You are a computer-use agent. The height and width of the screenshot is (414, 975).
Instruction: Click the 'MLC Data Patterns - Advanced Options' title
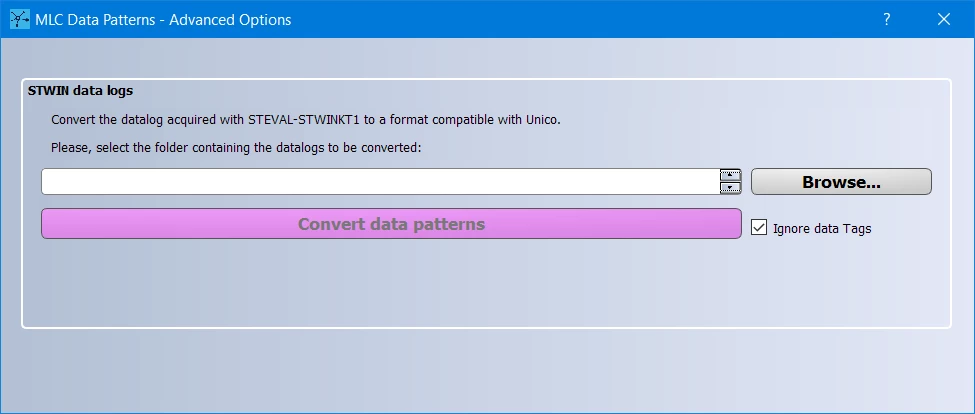click(x=163, y=20)
